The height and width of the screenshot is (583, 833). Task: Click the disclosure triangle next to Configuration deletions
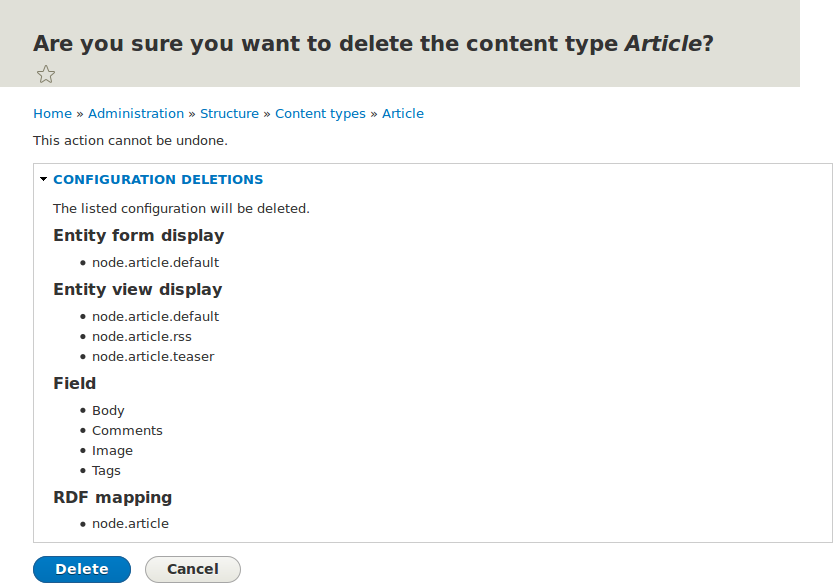(x=42, y=179)
